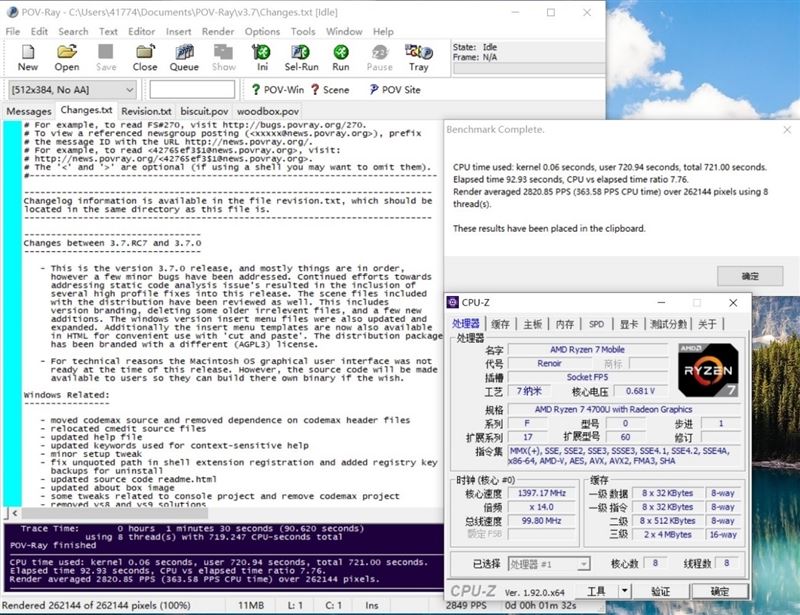Open the biscuit.pov tab
This screenshot has height=615, width=800.
(x=204, y=111)
